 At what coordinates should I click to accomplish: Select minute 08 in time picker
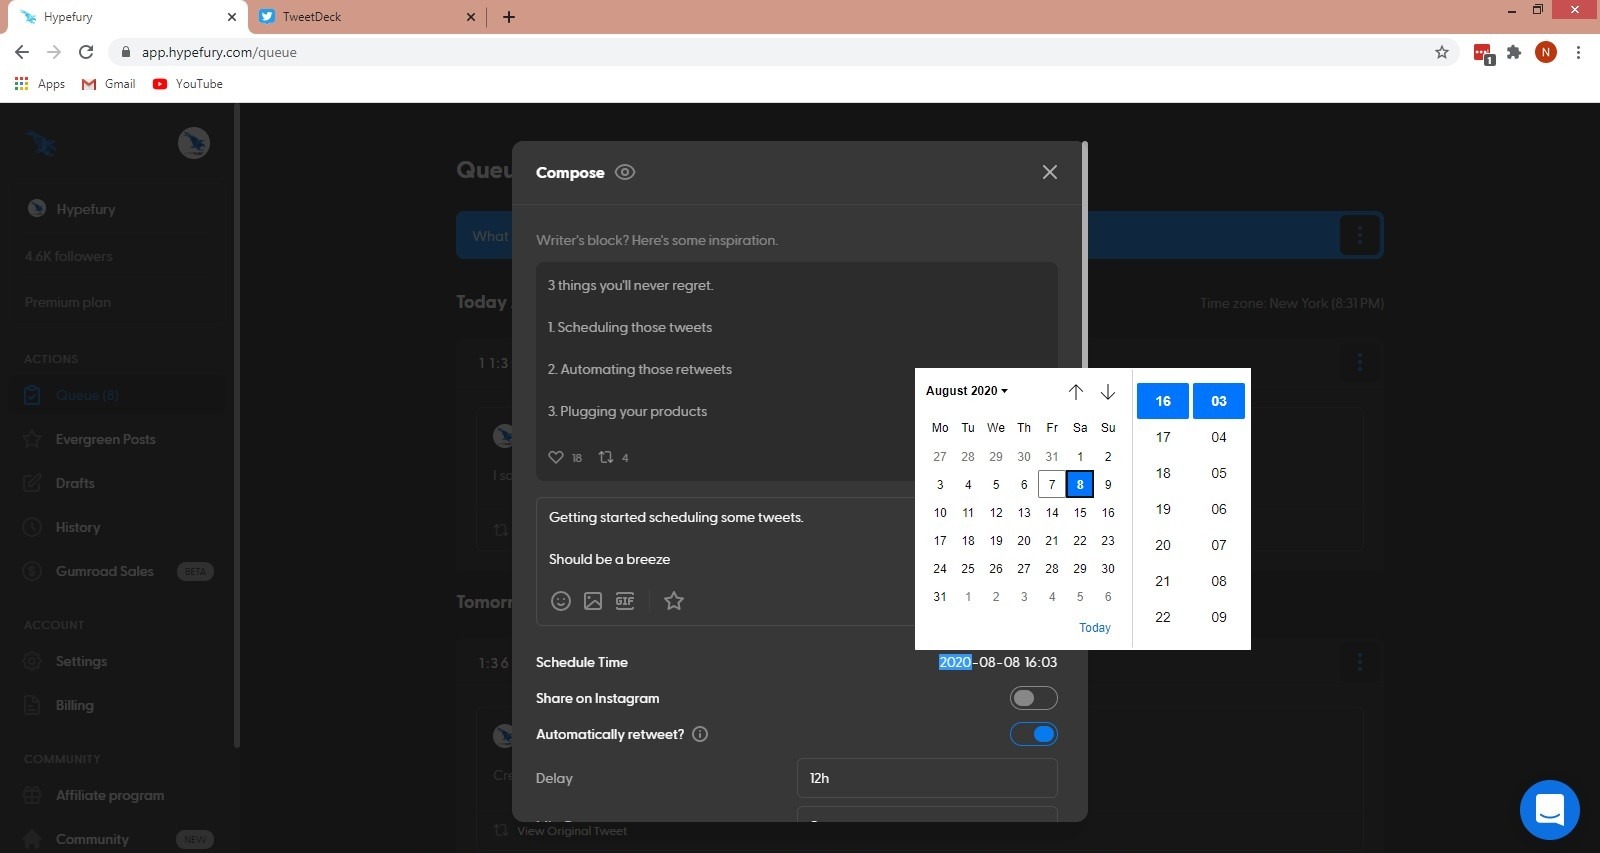tap(1219, 581)
